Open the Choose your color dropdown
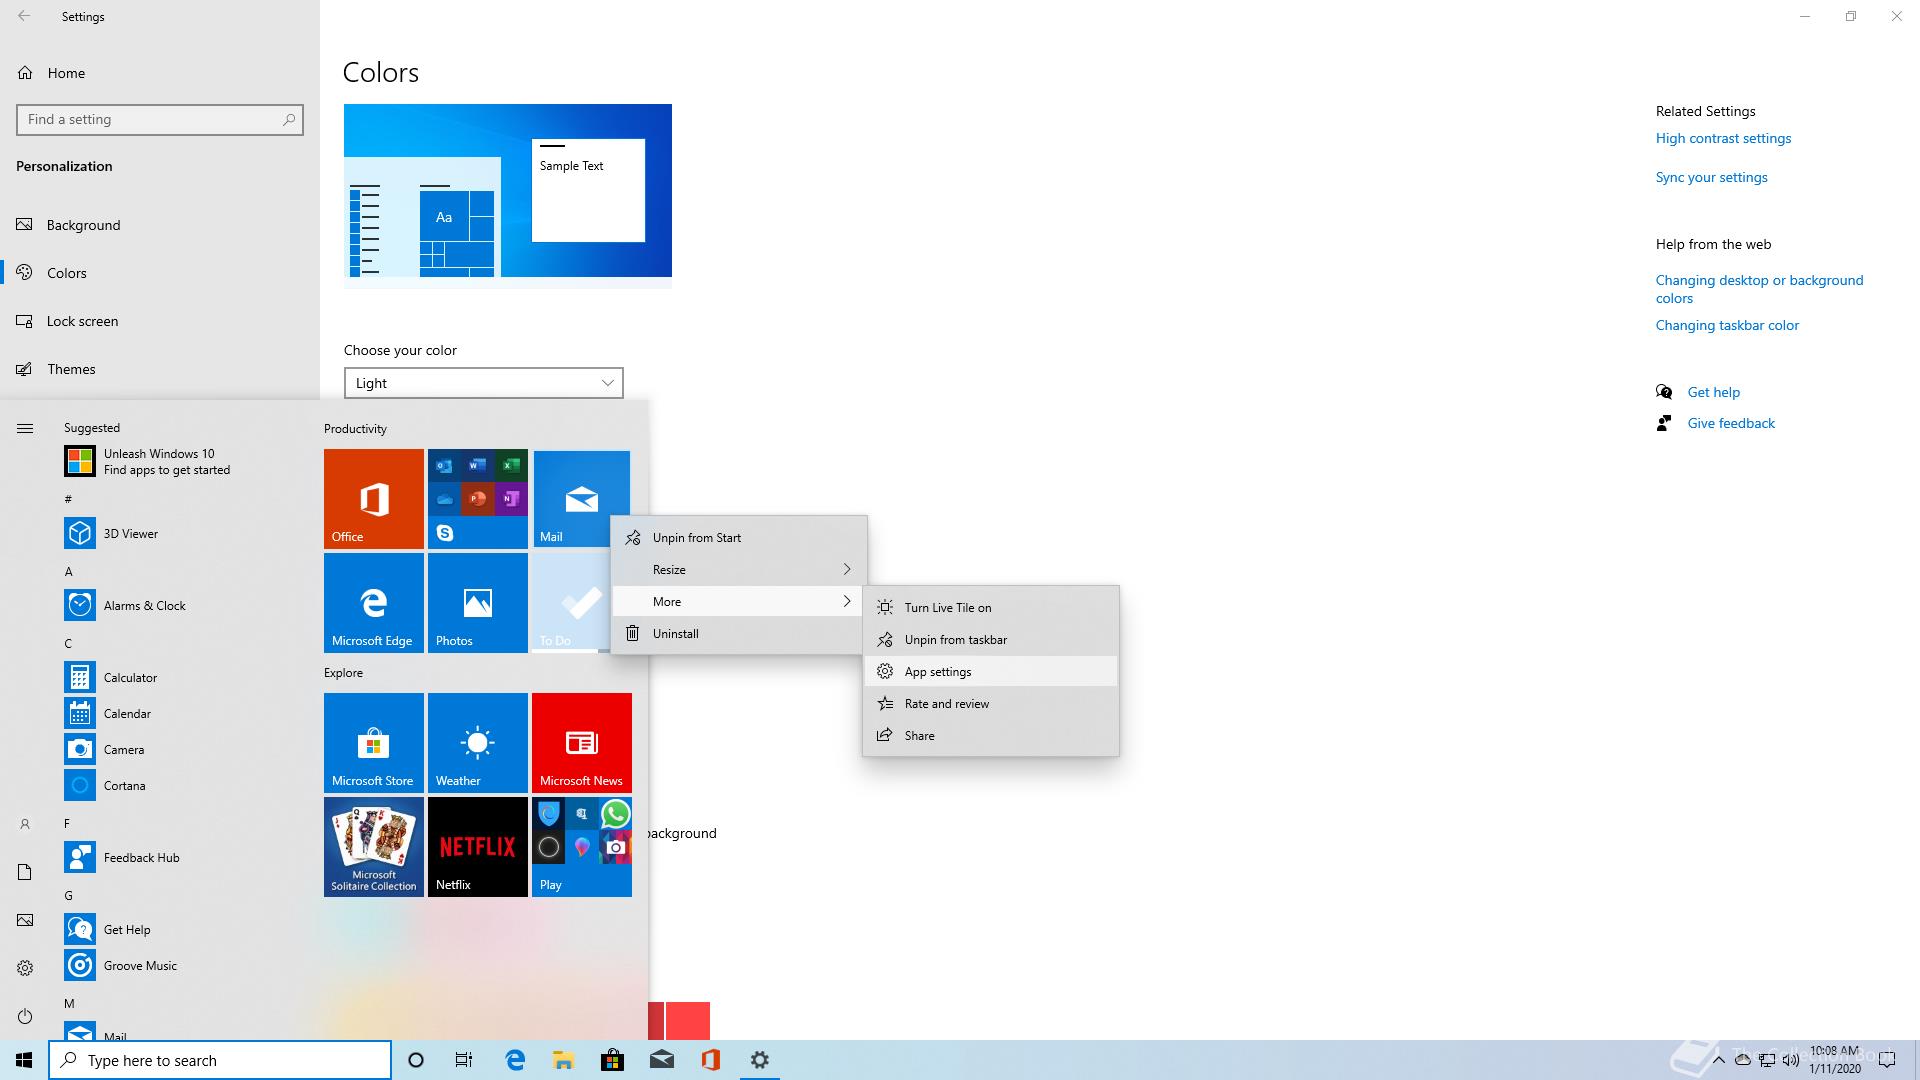1920x1080 pixels. (x=484, y=383)
